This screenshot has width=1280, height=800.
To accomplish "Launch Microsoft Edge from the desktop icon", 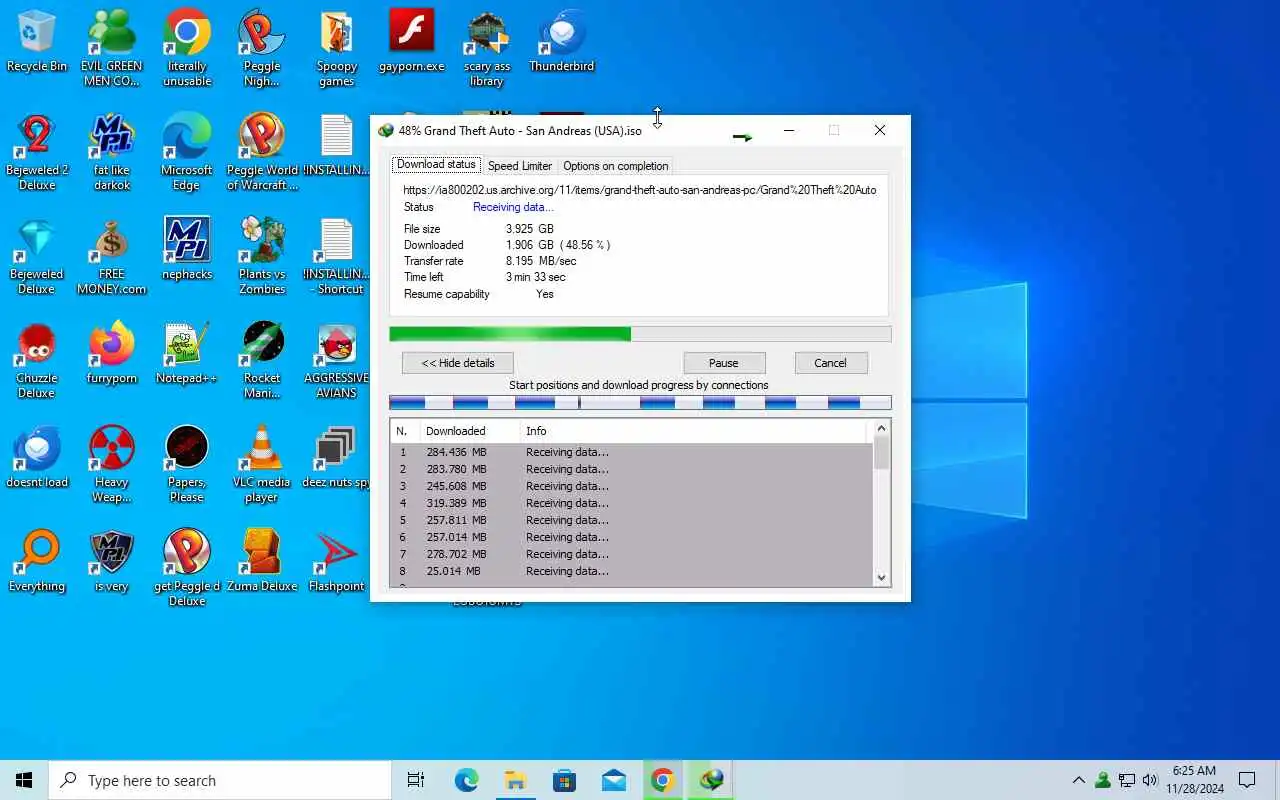I will (187, 152).
